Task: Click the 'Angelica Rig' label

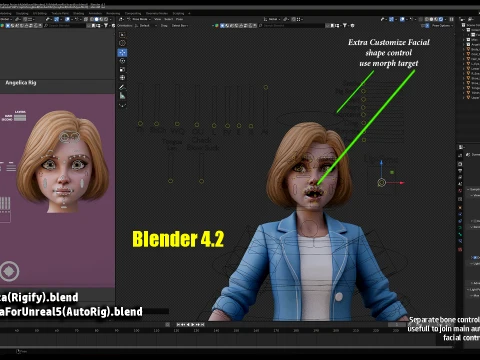Action: [21, 82]
